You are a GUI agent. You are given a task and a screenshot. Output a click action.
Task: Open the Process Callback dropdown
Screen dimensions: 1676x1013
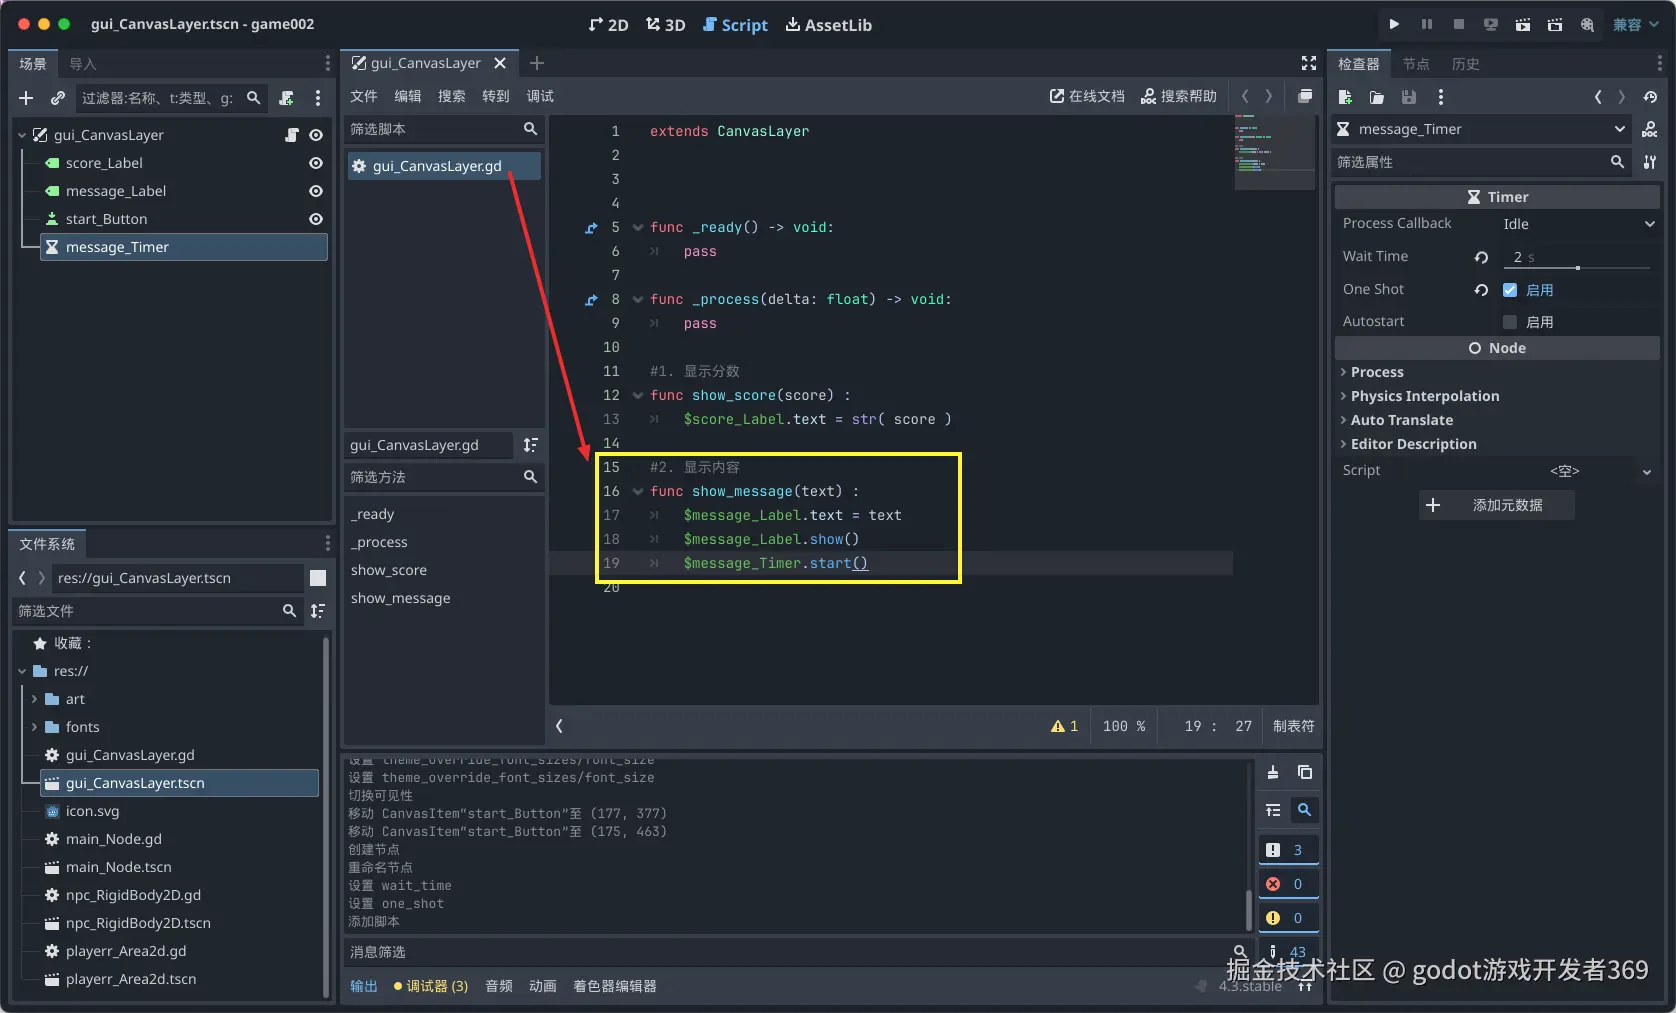pyautogui.click(x=1578, y=224)
